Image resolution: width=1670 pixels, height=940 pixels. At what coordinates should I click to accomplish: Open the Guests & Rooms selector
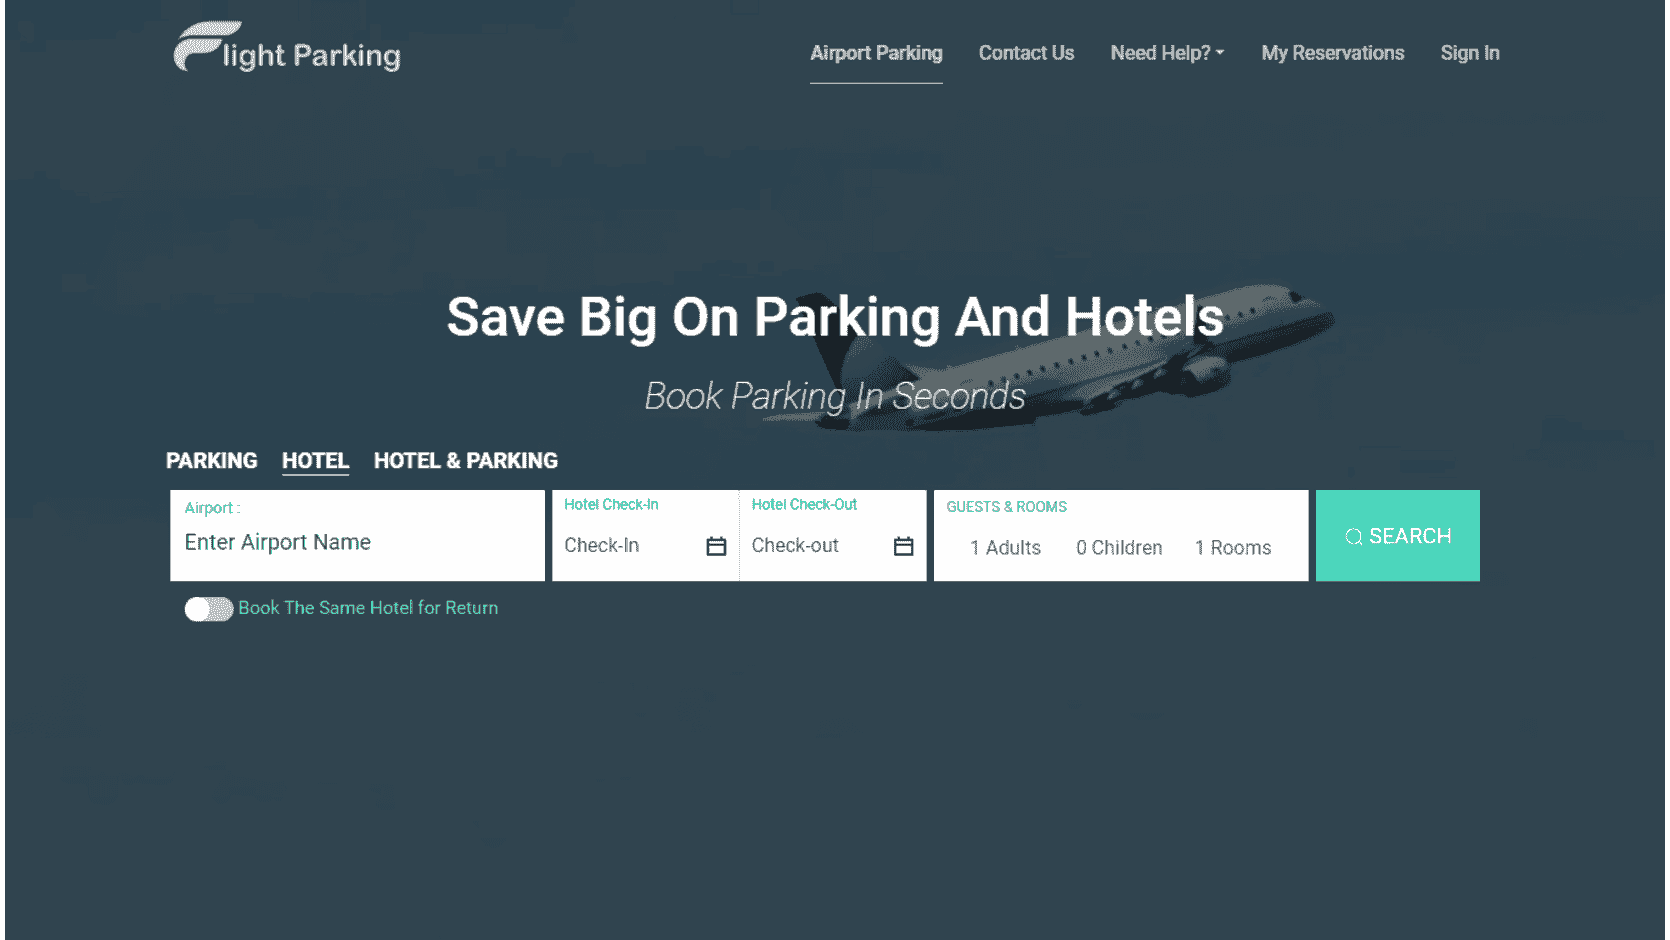click(1121, 535)
